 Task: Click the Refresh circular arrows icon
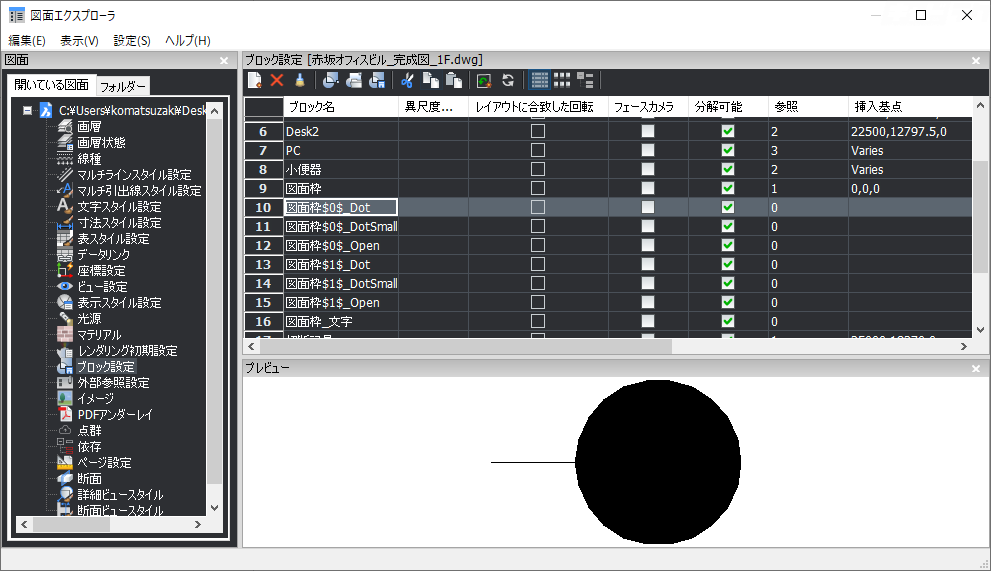tap(508, 80)
